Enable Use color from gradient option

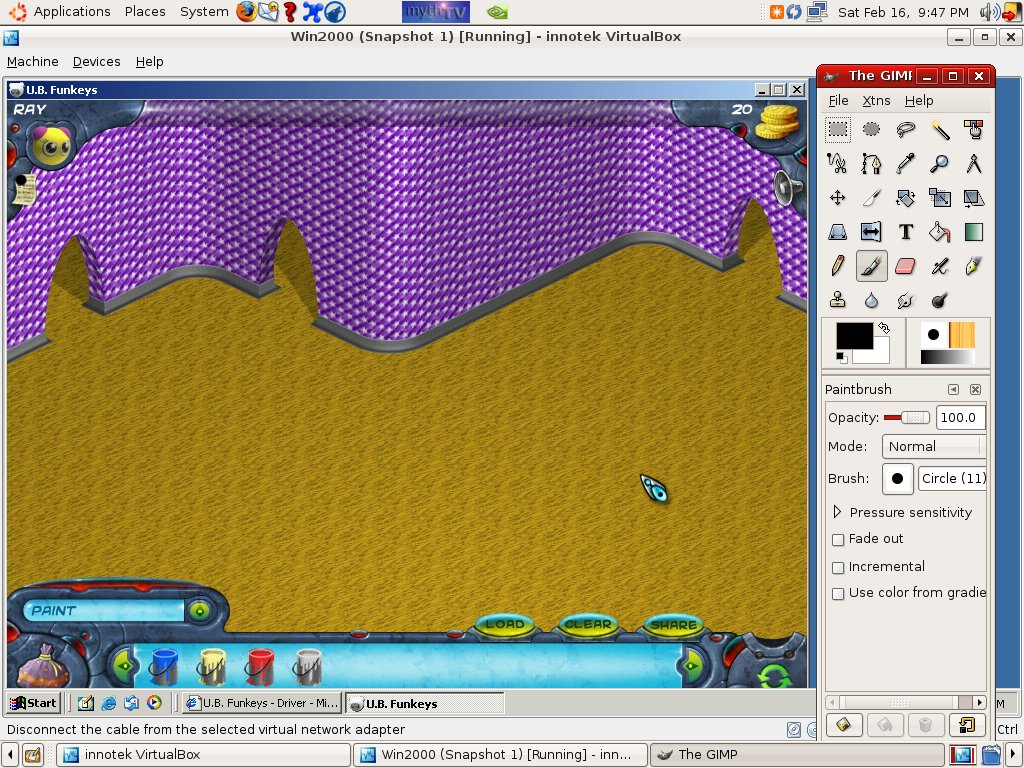pyautogui.click(x=838, y=594)
